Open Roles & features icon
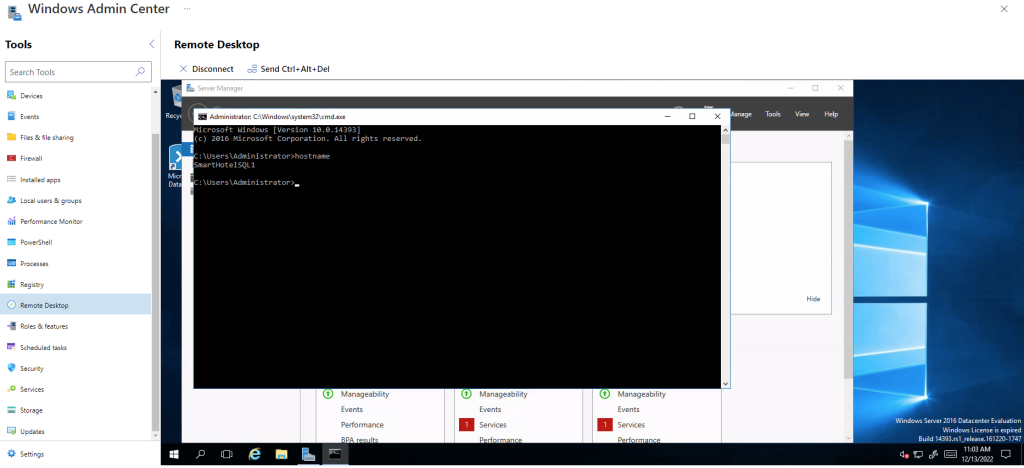The height and width of the screenshot is (468, 1024). pyautogui.click(x=11, y=326)
